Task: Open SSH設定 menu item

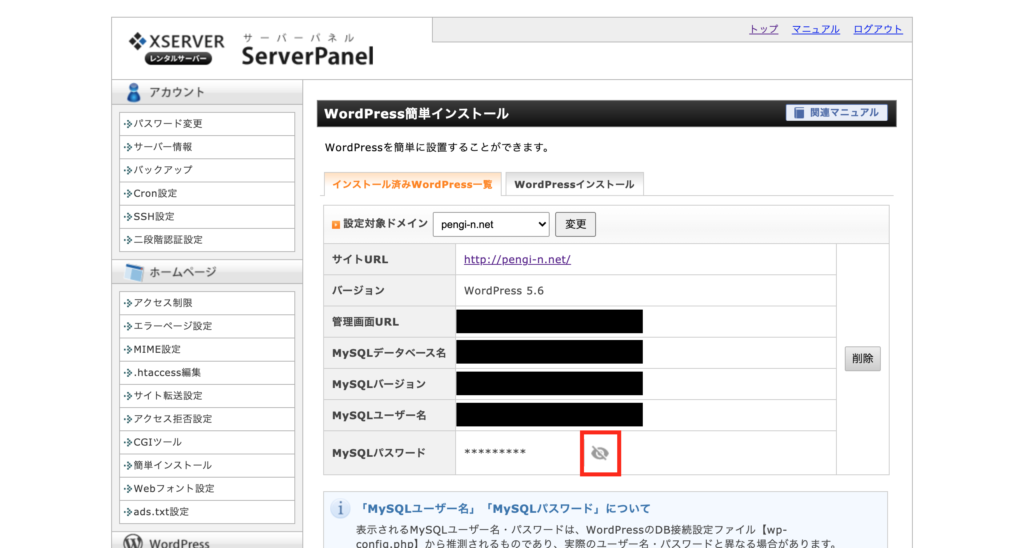Action: click(207, 216)
